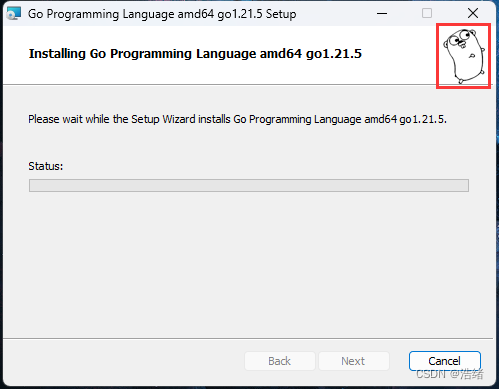
Task: Click the window title text ending in Setup
Action: (x=162, y=14)
